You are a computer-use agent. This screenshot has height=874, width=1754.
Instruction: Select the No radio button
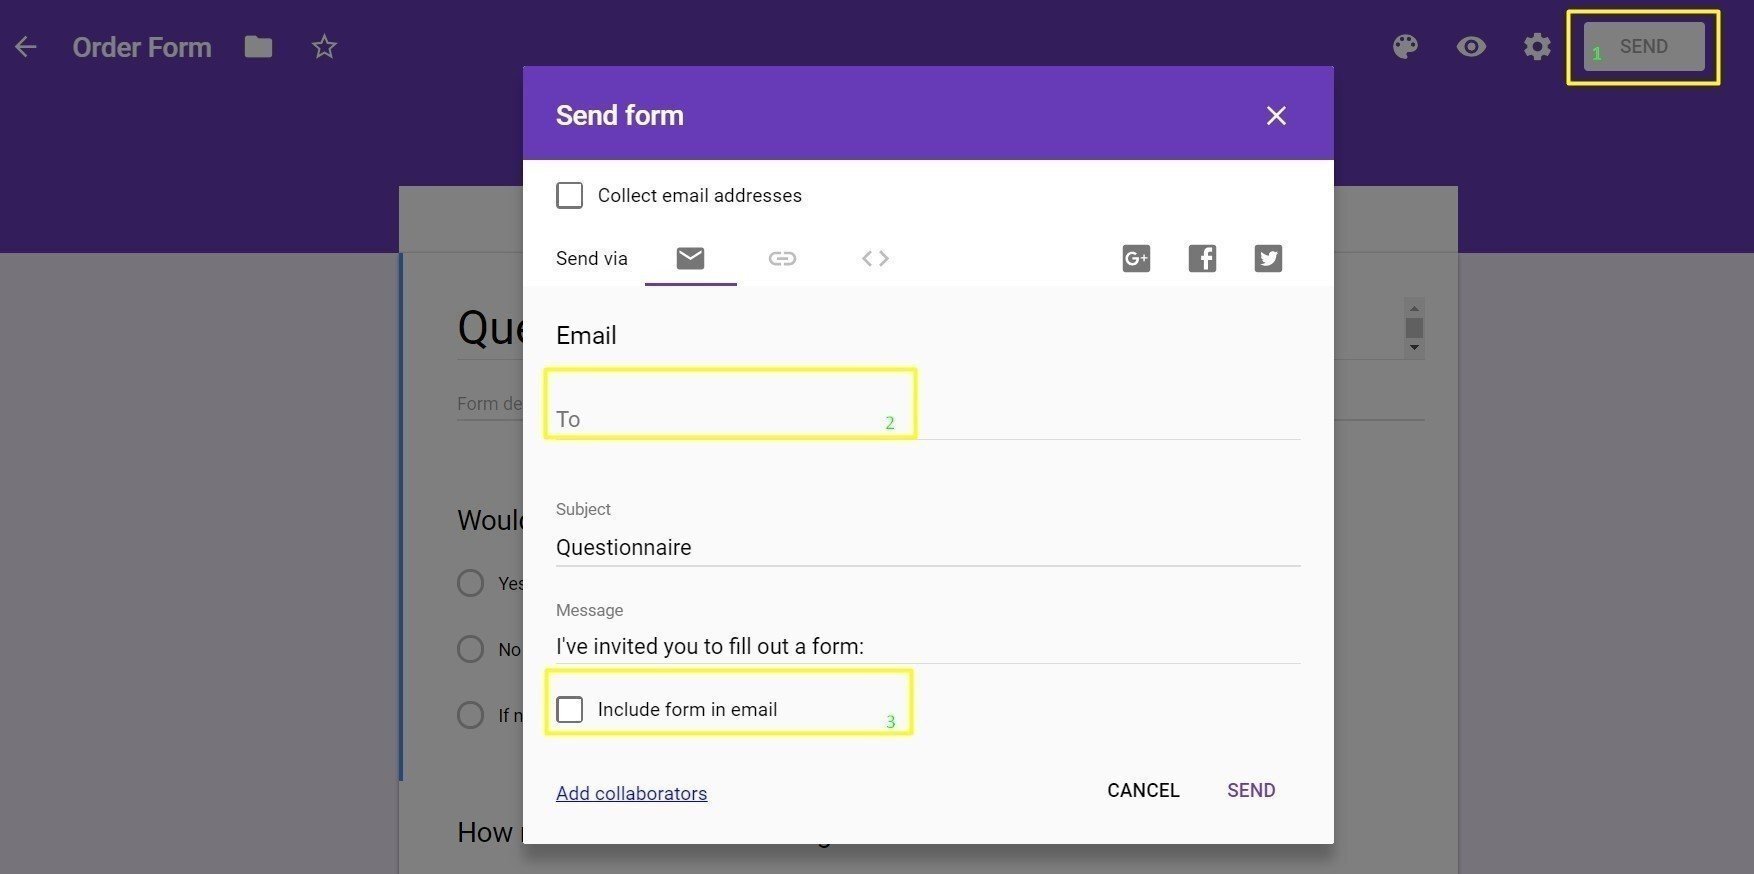[x=471, y=649]
